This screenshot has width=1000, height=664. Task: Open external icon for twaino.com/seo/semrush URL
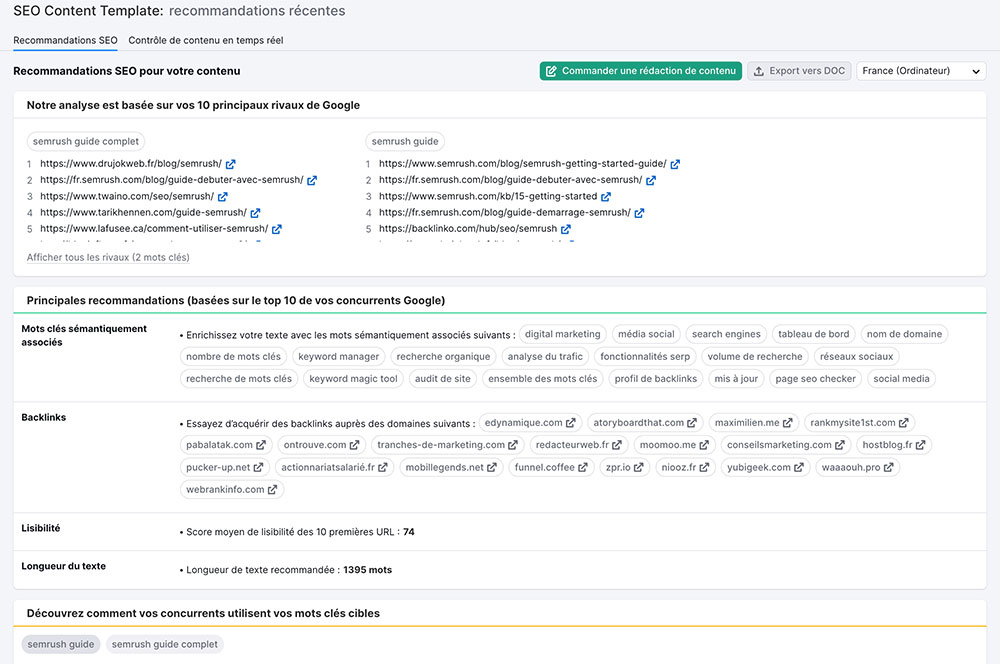coord(223,196)
